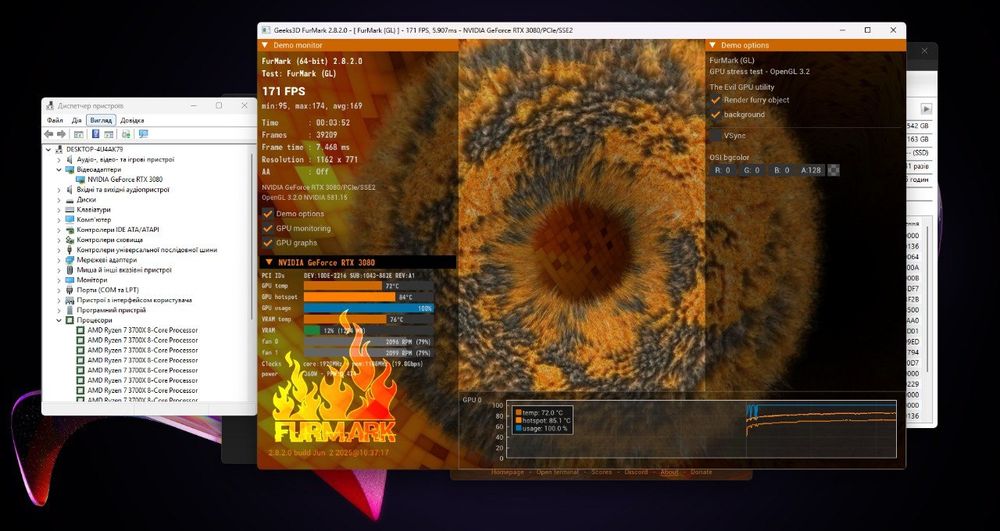
Task: Click the Donate link
Action: tap(701, 472)
